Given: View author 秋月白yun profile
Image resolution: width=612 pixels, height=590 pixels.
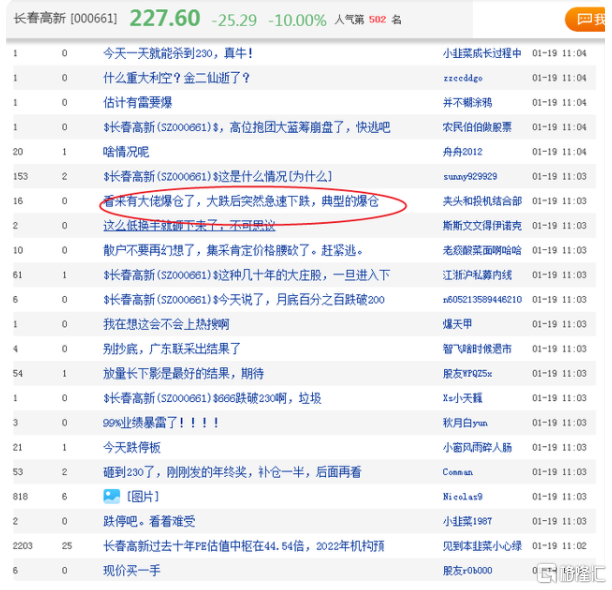Looking at the screenshot, I should (465, 423).
